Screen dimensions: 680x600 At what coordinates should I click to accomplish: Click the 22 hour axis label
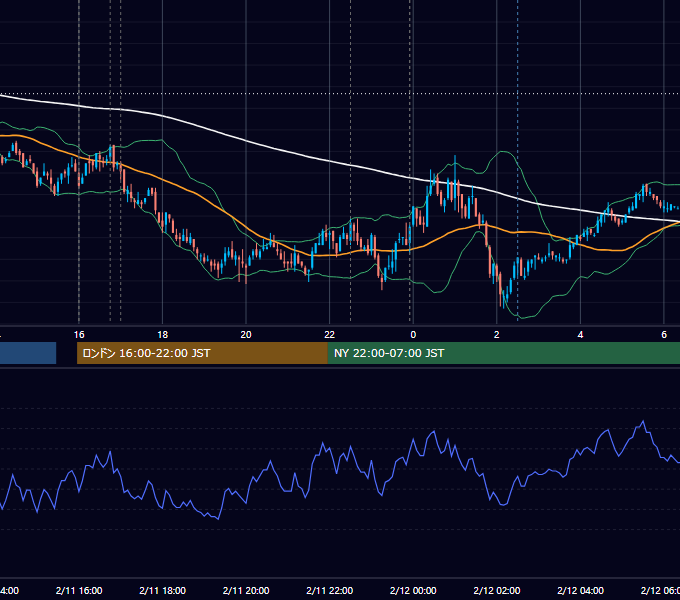coord(330,335)
